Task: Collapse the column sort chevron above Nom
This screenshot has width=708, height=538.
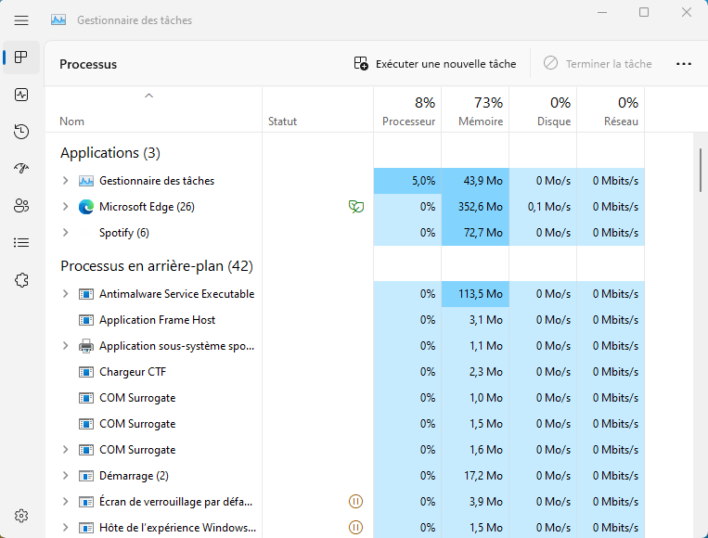Action: (x=149, y=96)
